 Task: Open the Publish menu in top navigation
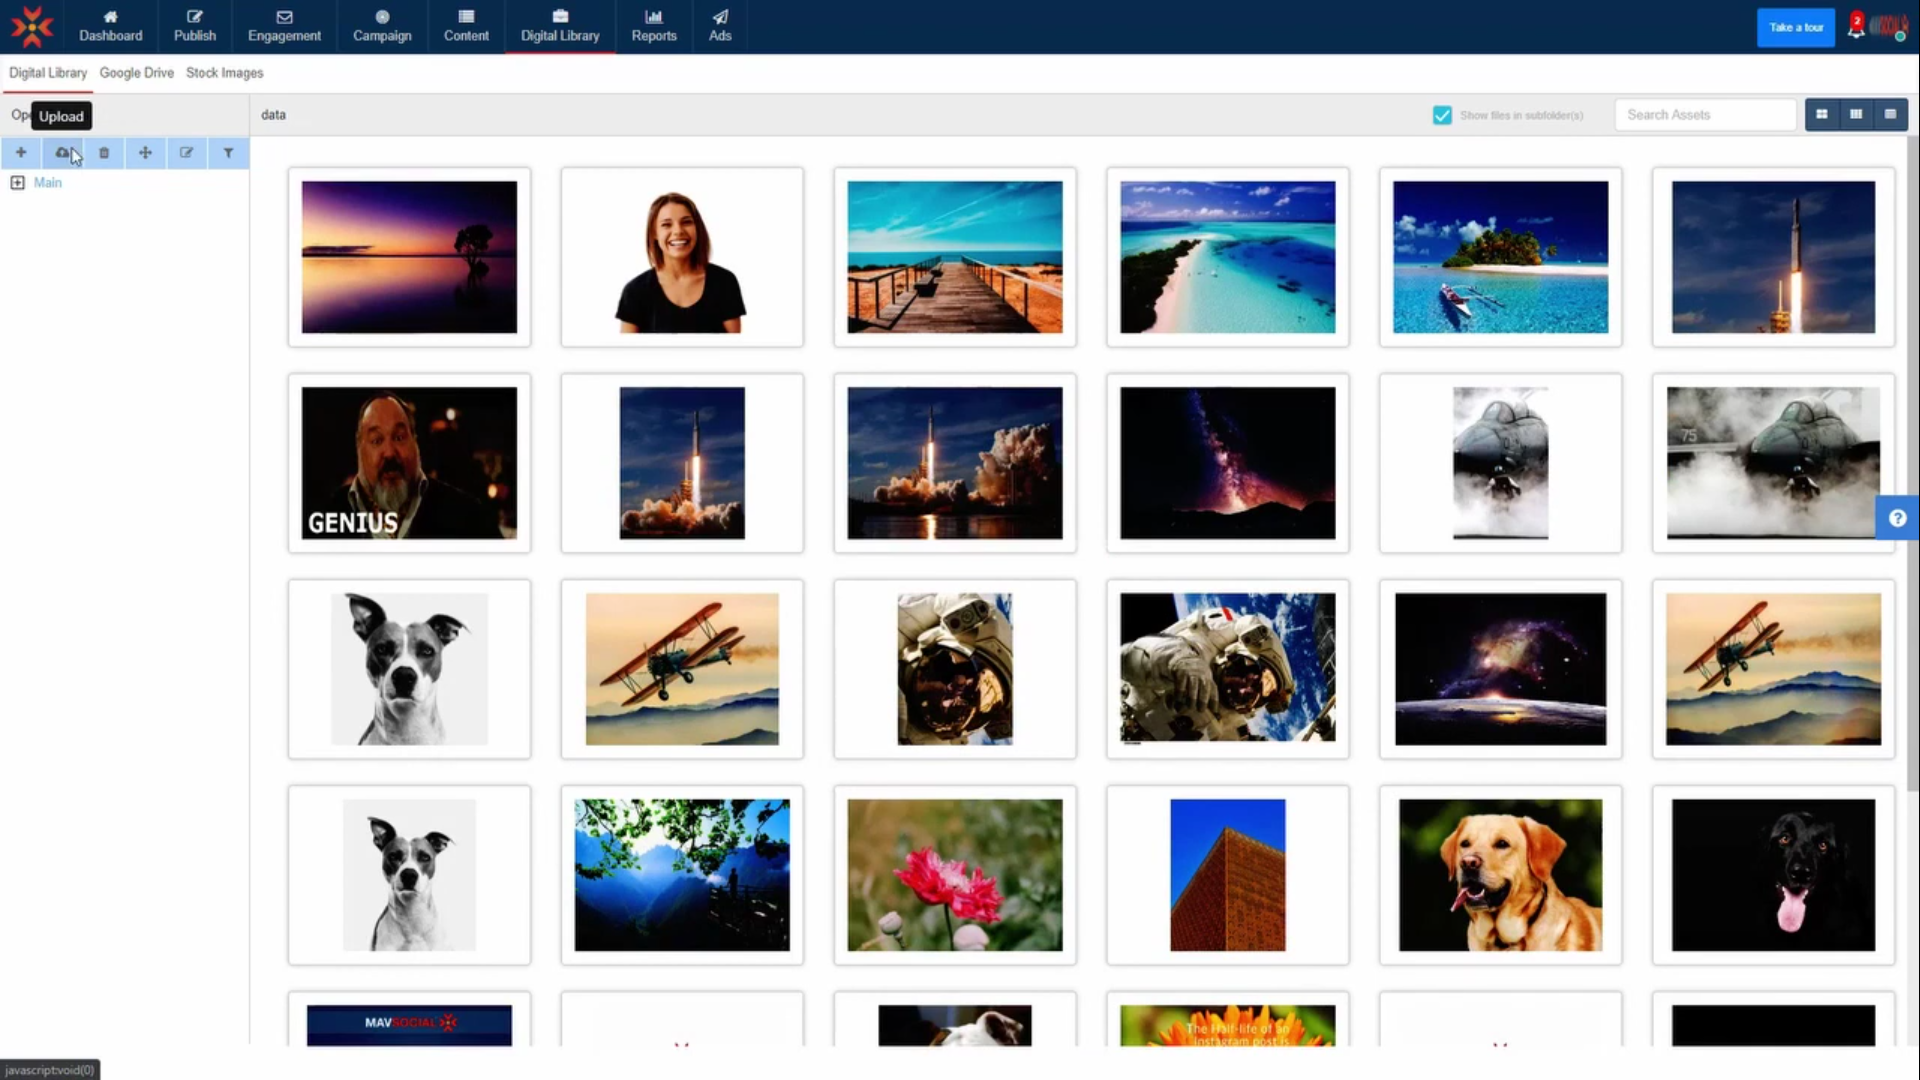(x=194, y=26)
